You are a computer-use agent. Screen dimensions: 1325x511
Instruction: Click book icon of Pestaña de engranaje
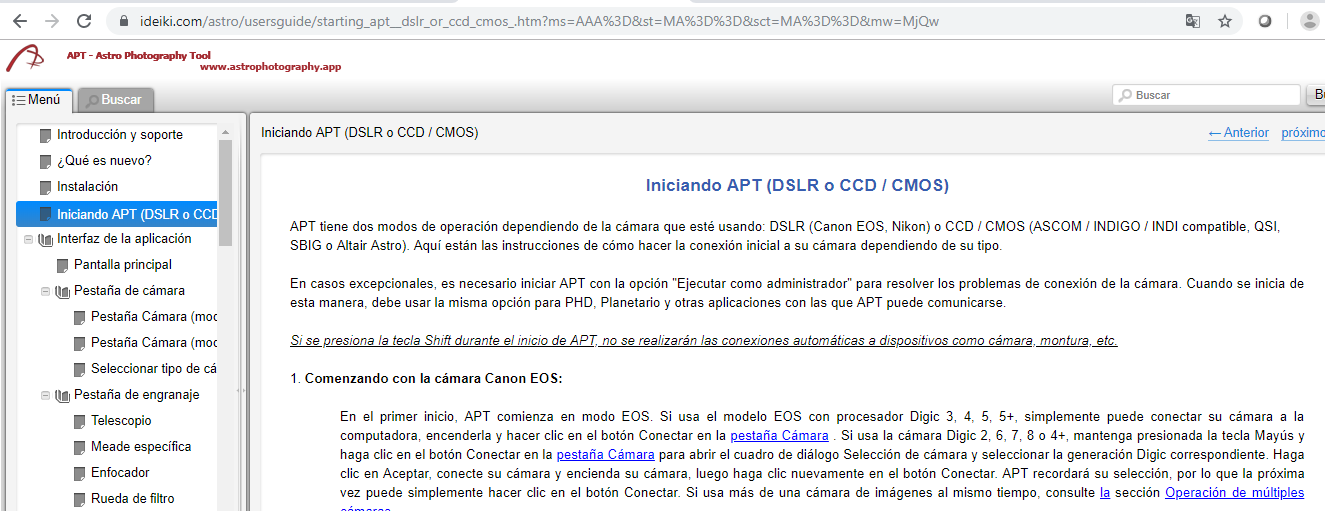[62, 395]
